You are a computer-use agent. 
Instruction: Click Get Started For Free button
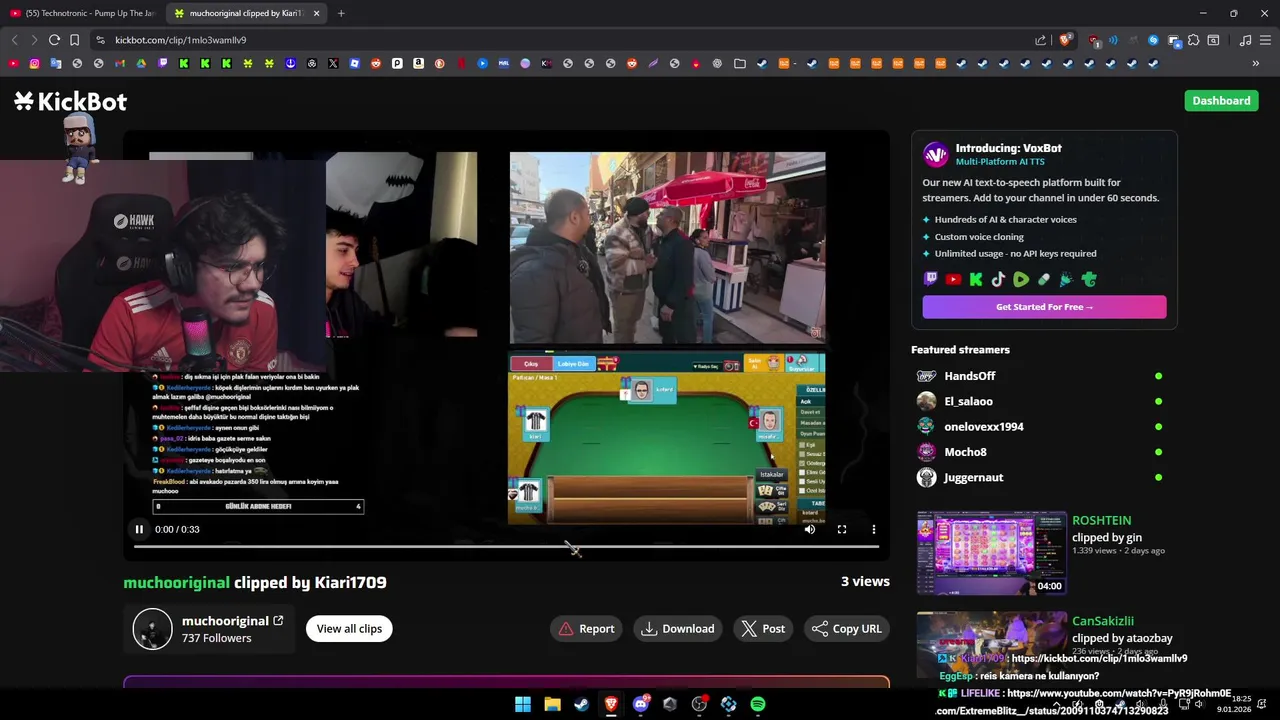click(x=1044, y=307)
